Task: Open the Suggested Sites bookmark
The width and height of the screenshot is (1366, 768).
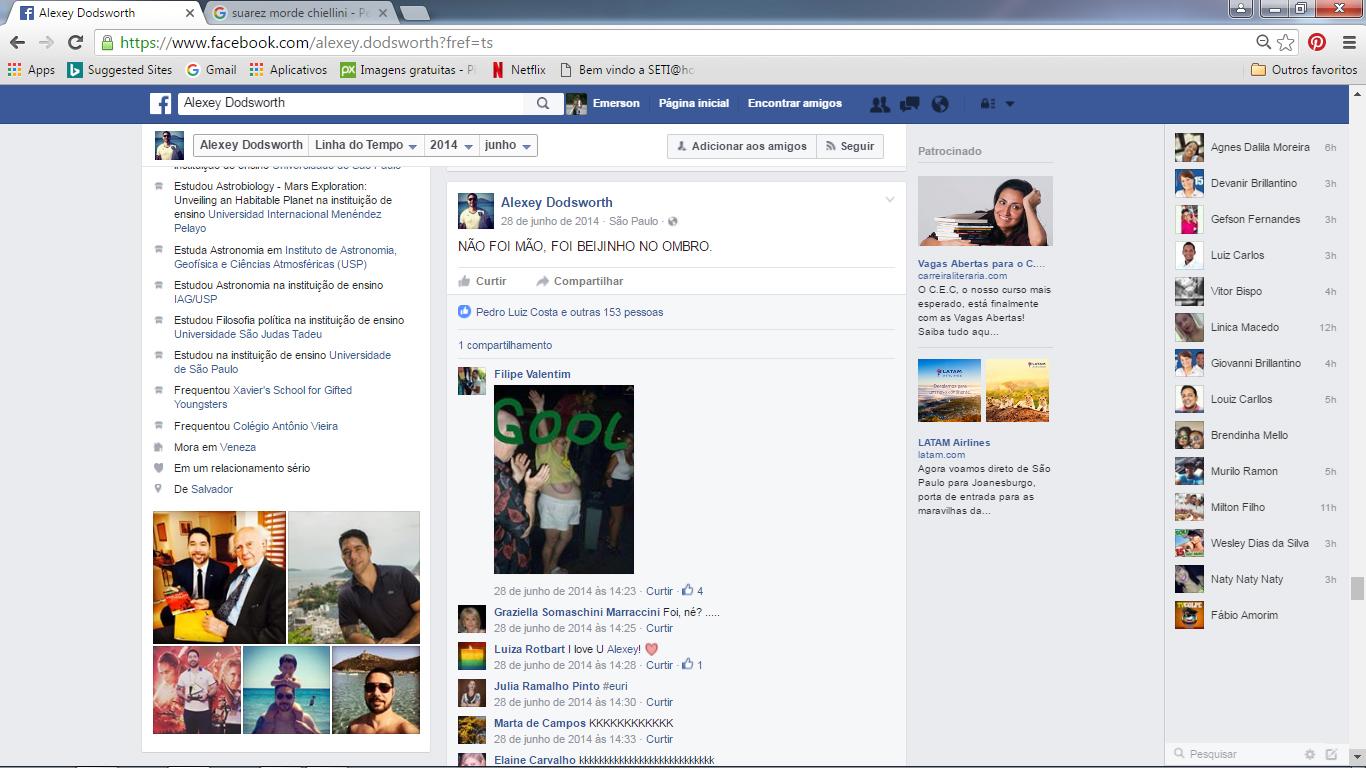Action: click(120, 70)
